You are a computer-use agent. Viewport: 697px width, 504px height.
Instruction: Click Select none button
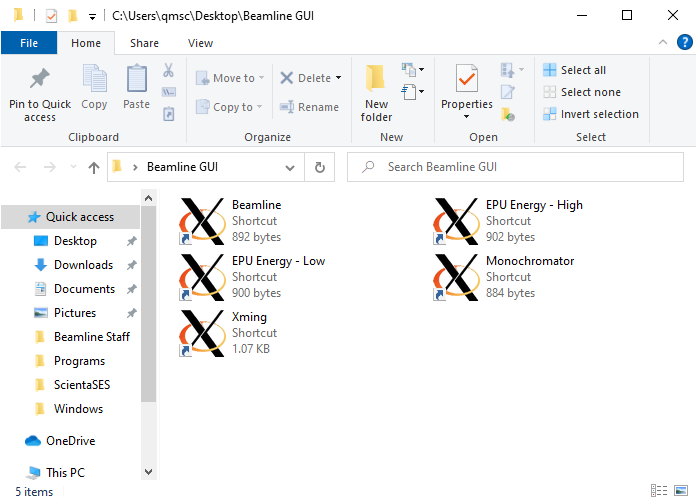tap(581, 92)
